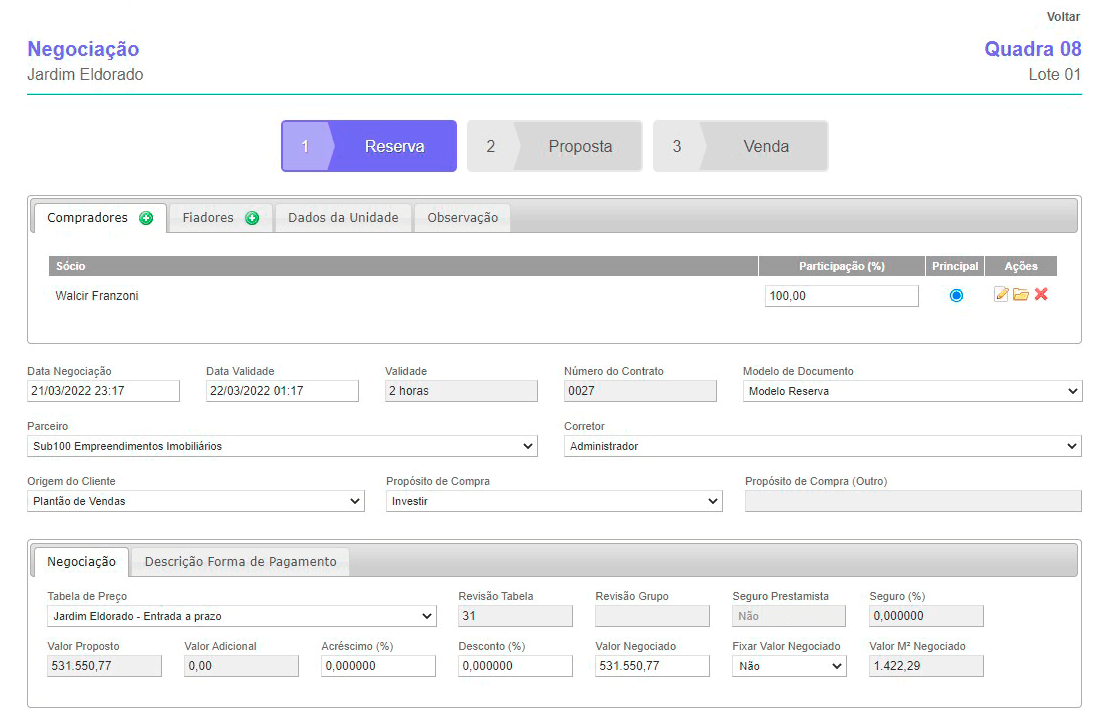Viewport: 1108px width, 715px height.
Task: Choose a Tabela de Preço option
Action: click(x=242, y=616)
